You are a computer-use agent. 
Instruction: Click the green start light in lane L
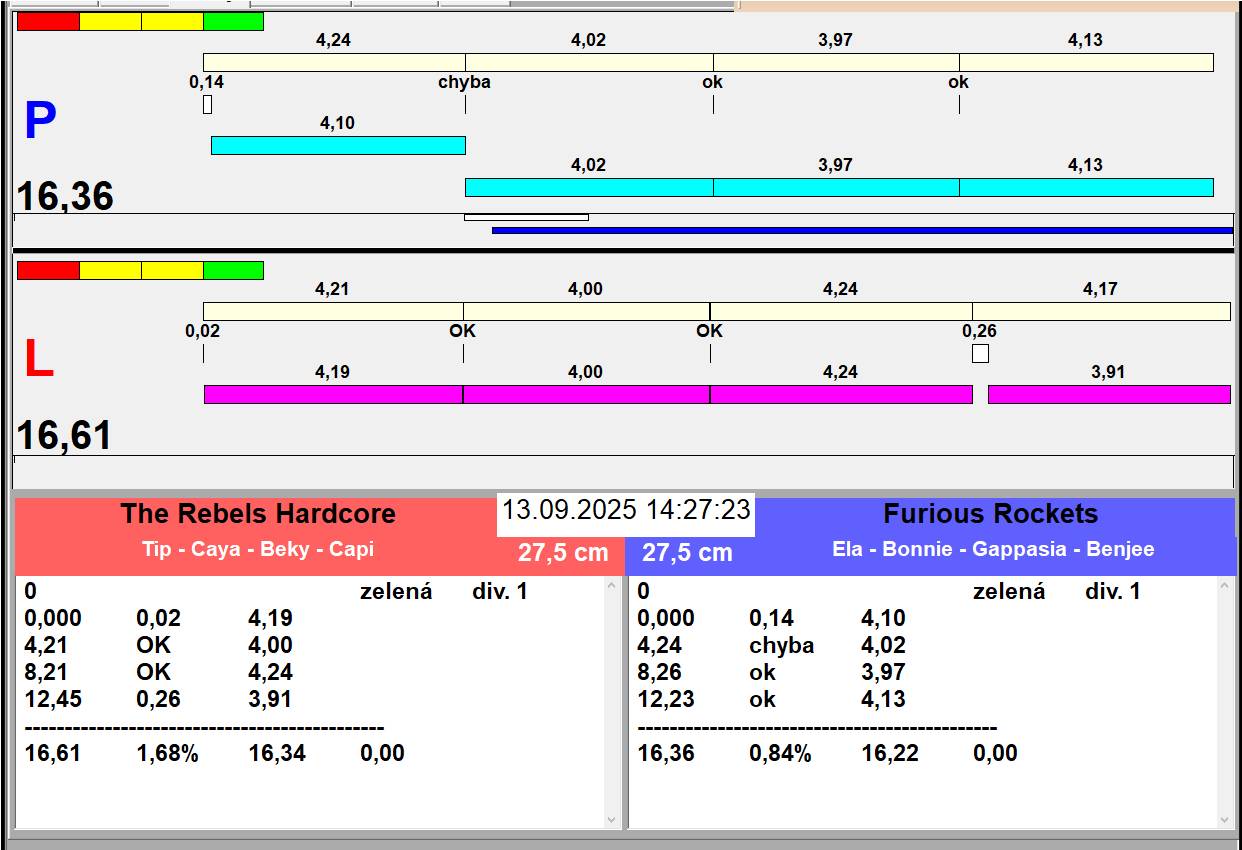[x=233, y=270]
